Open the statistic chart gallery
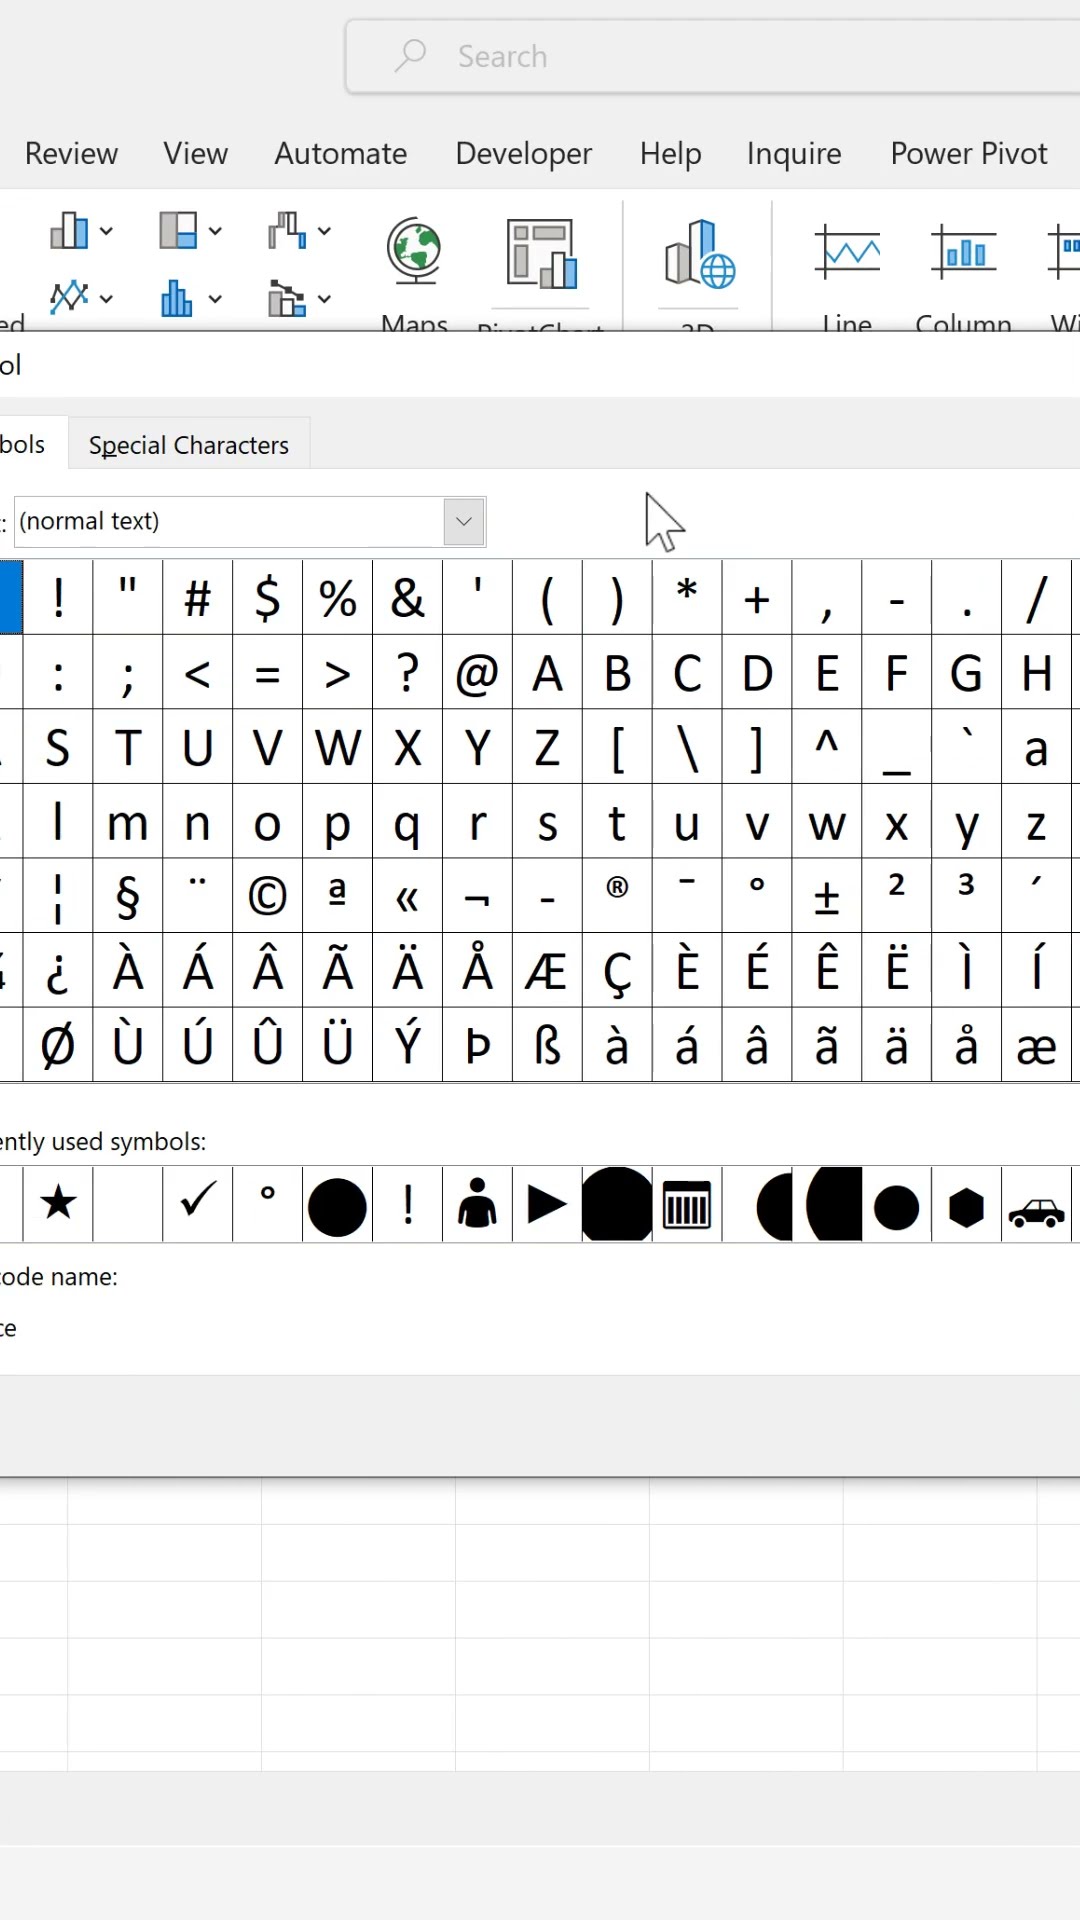 click(177, 298)
